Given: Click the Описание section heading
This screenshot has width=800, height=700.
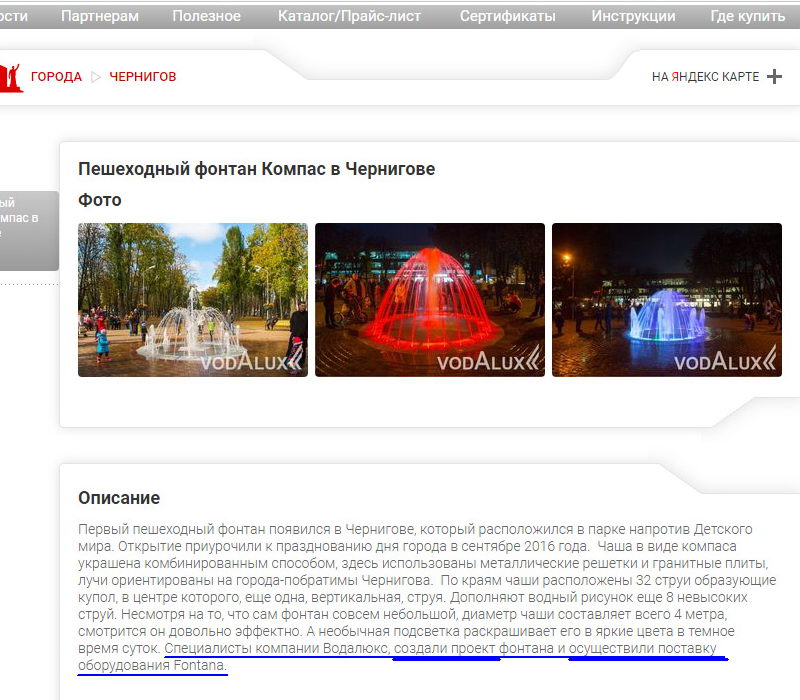Looking at the screenshot, I should coord(119,498).
